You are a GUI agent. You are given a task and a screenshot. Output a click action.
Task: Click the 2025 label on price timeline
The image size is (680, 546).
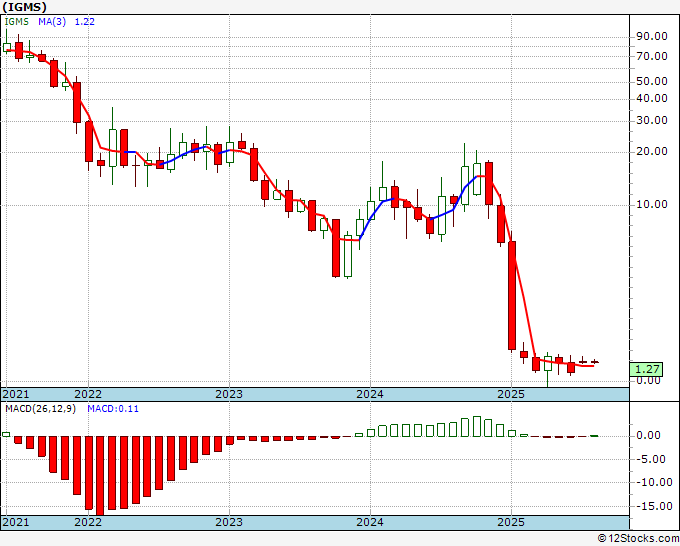point(511,394)
